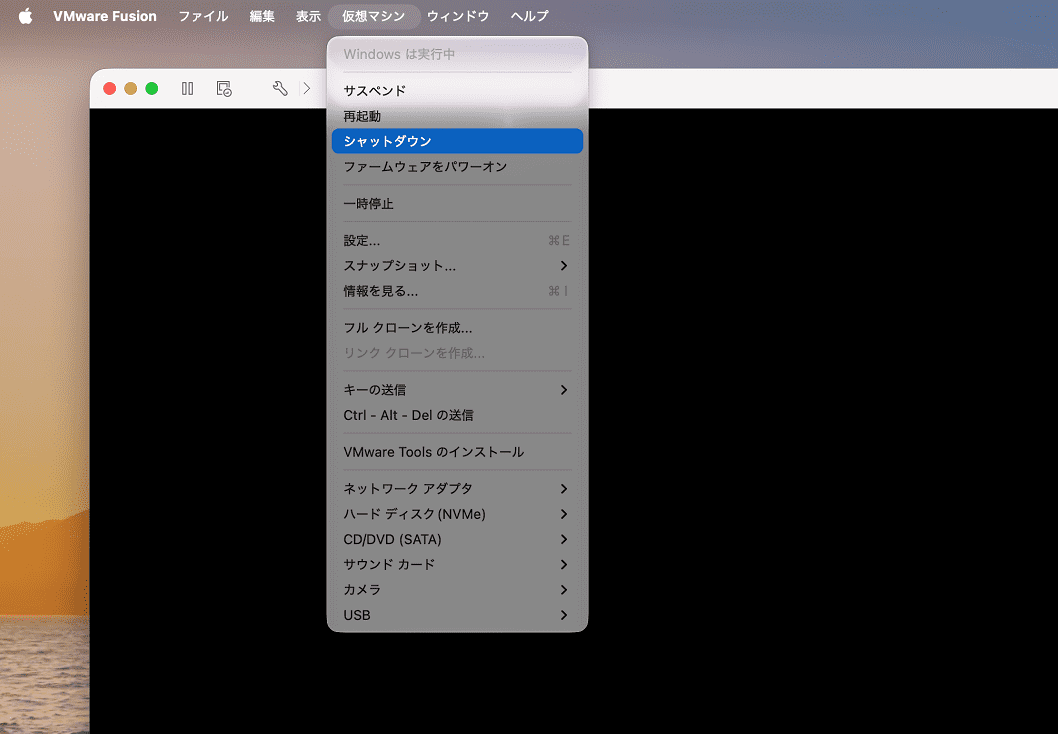The image size is (1058, 734).
Task: Choose サスペンド menu item
Action: (457, 90)
